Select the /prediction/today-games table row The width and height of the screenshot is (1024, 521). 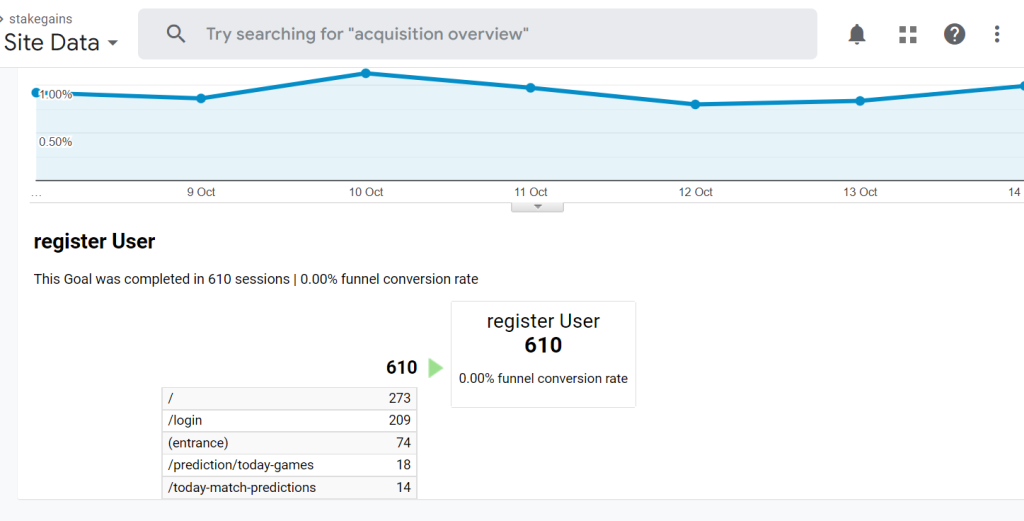[289, 465]
